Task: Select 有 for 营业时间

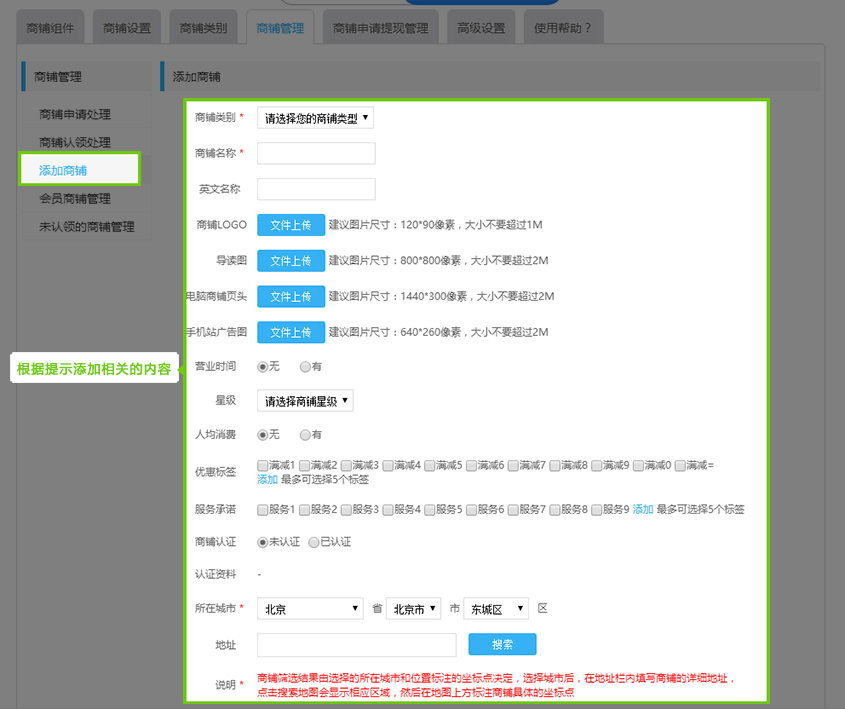Action: tap(306, 367)
